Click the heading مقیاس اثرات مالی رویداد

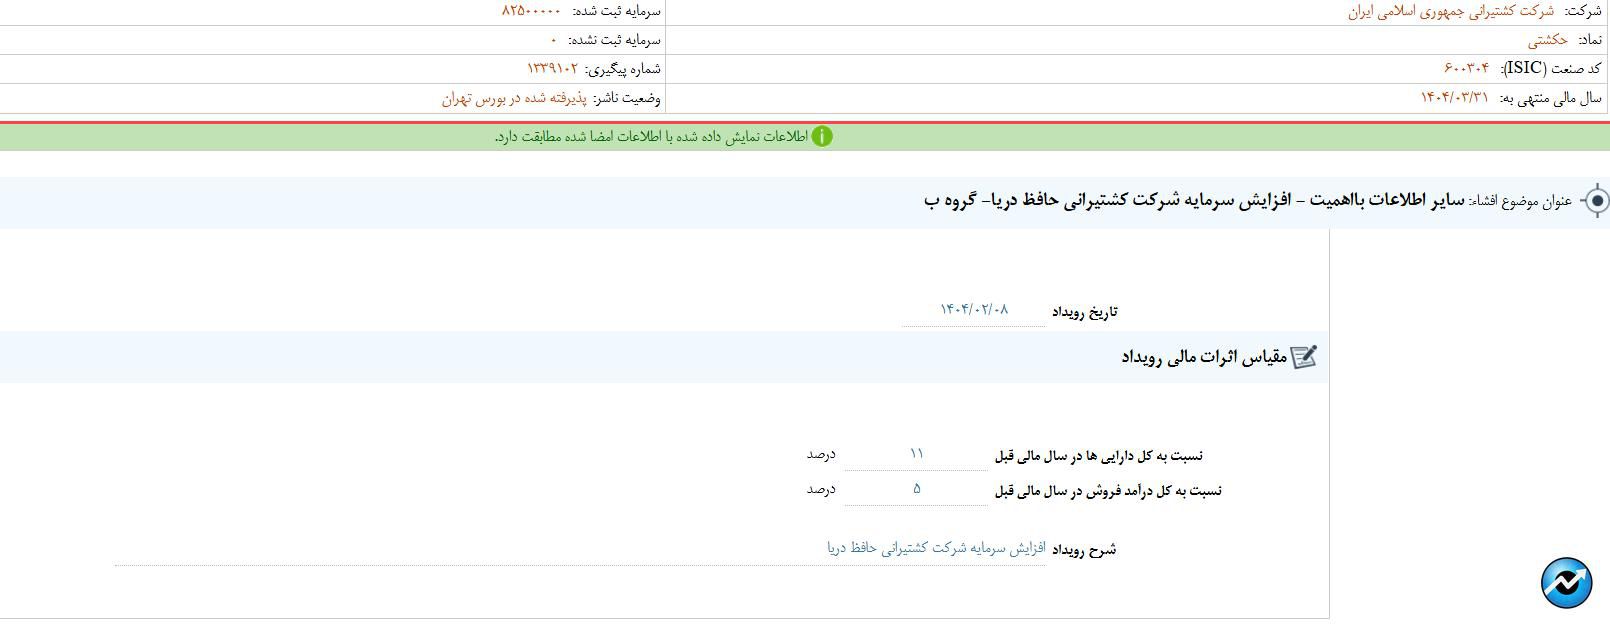tap(1204, 357)
